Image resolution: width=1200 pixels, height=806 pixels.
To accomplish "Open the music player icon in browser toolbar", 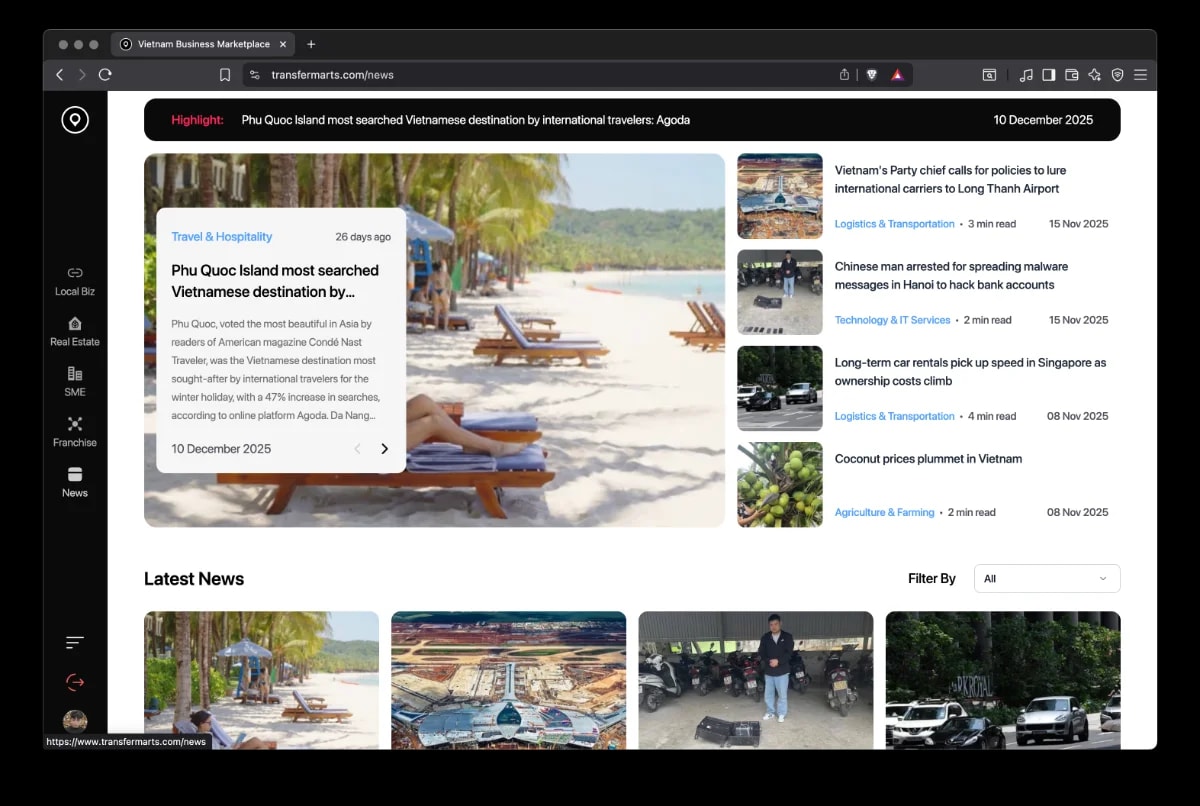I will (x=1026, y=74).
